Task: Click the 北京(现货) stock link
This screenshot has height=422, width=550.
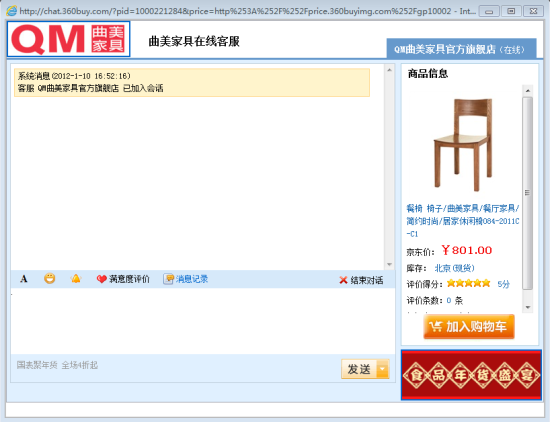Action: pos(454,268)
